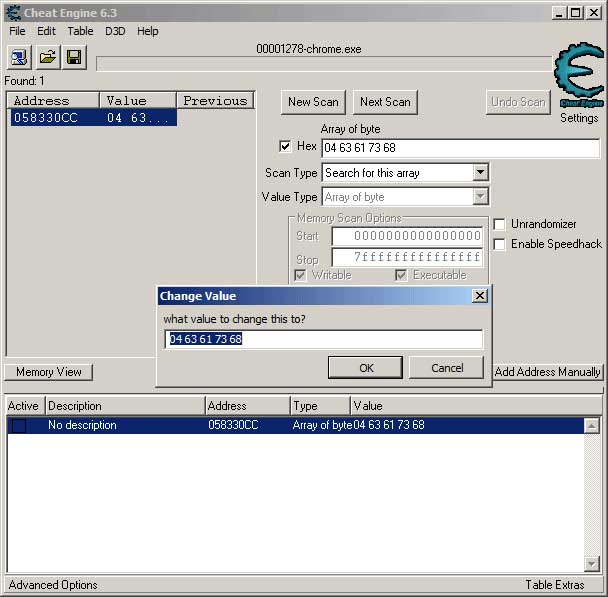This screenshot has height=597, width=608.
Task: Click address table scrollbar up arrow
Action: click(592, 426)
